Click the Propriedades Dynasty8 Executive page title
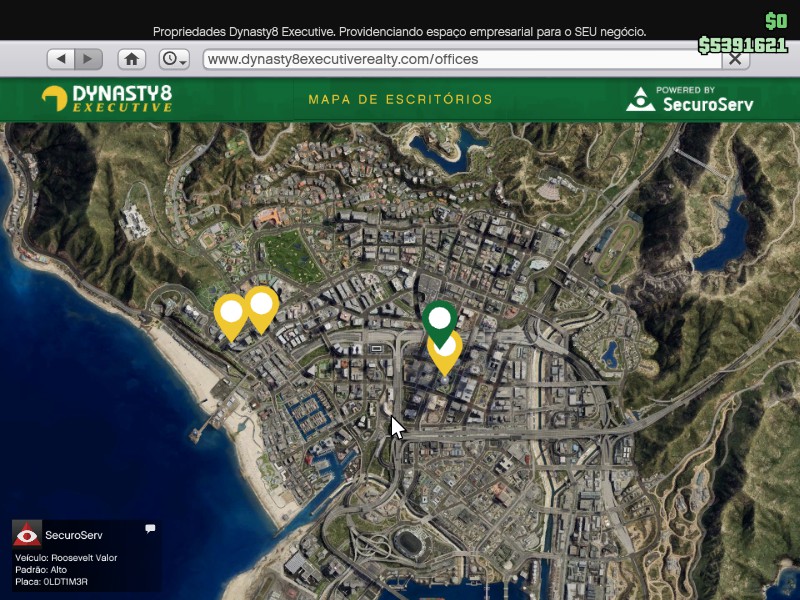 tap(399, 32)
